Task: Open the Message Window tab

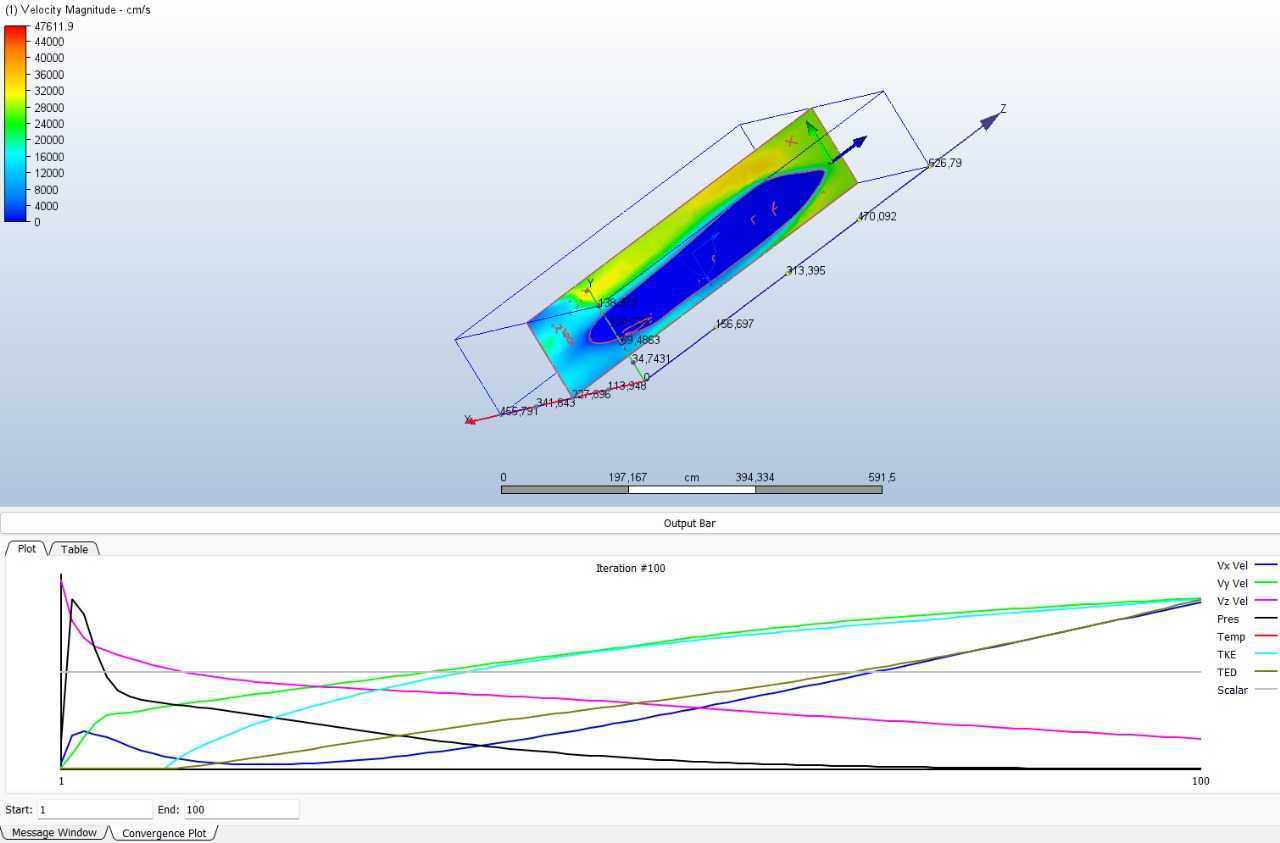Action: [x=54, y=832]
